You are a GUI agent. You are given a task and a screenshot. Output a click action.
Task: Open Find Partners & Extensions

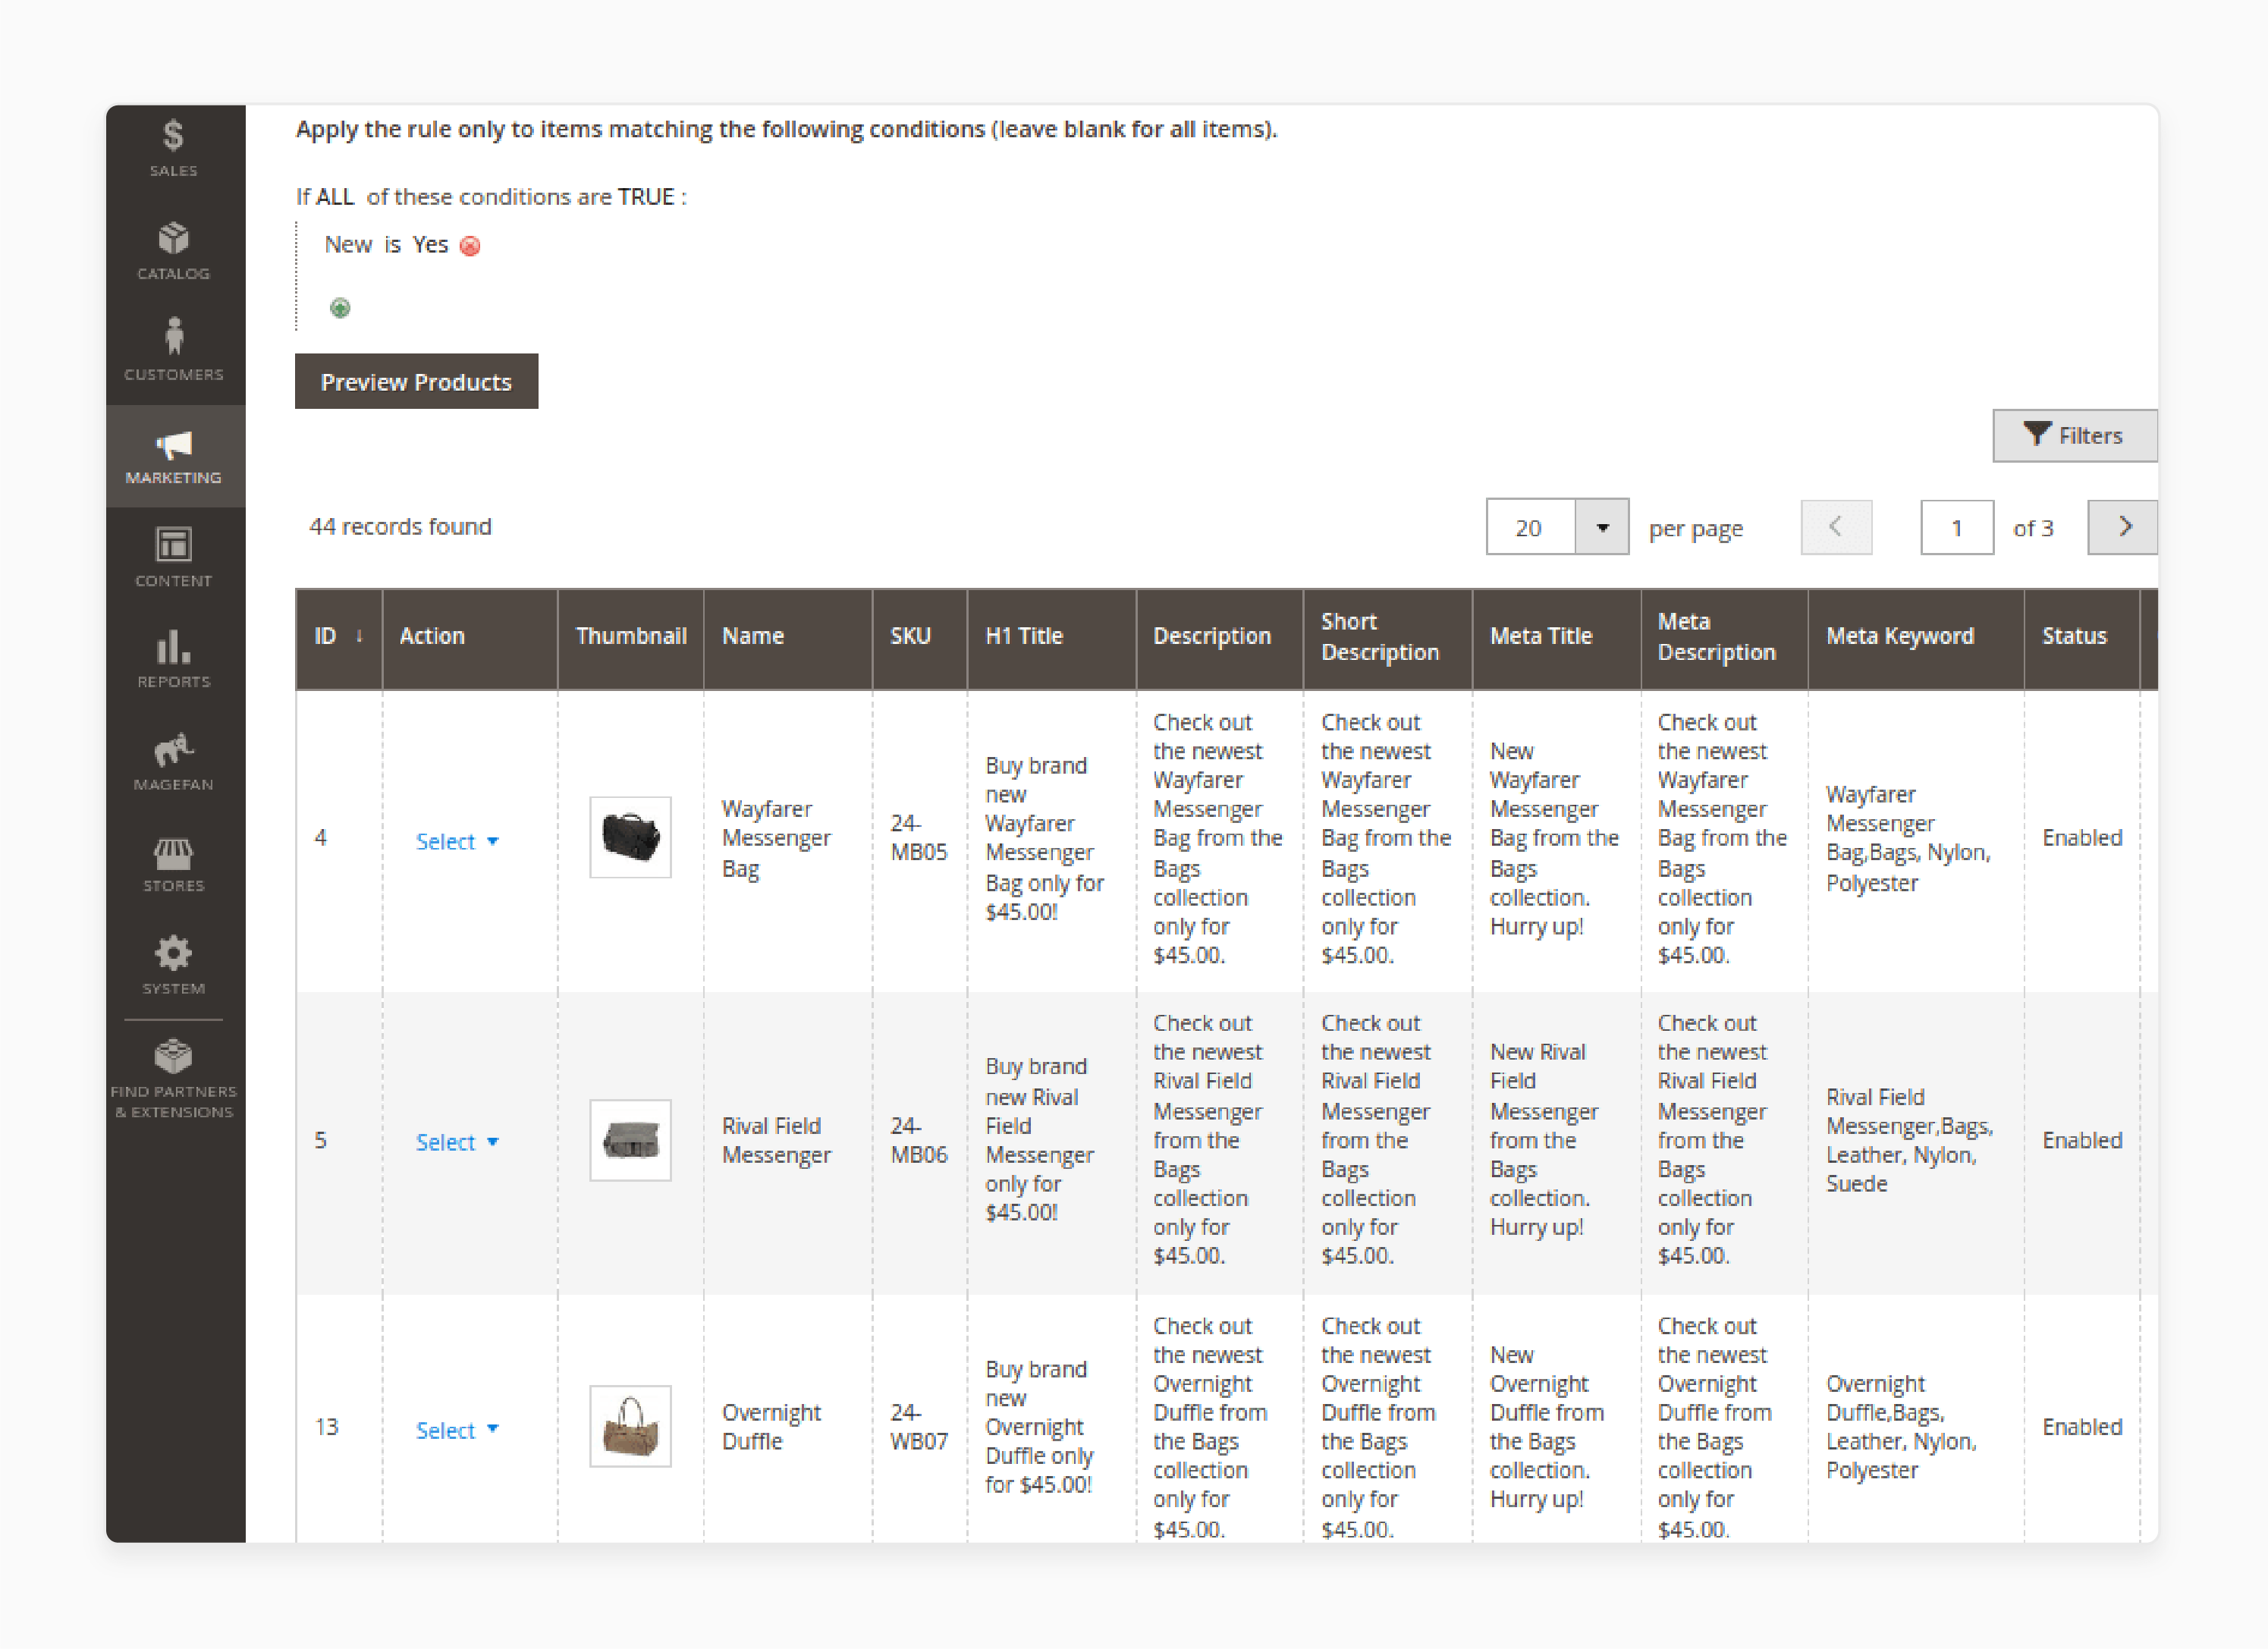click(x=174, y=1079)
